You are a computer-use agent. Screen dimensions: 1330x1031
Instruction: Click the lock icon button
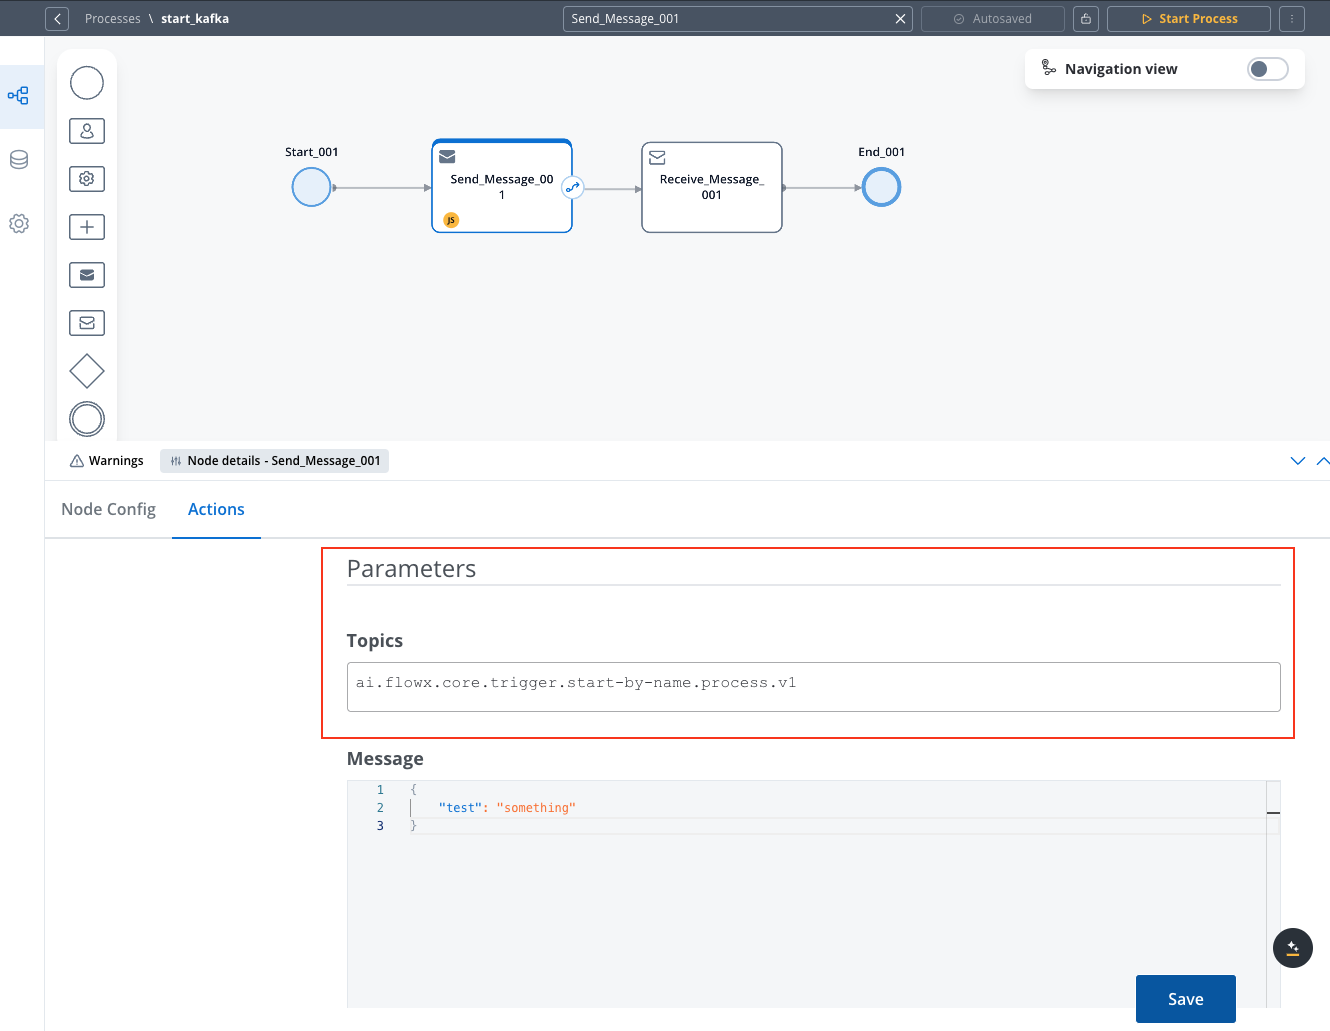pos(1086,19)
